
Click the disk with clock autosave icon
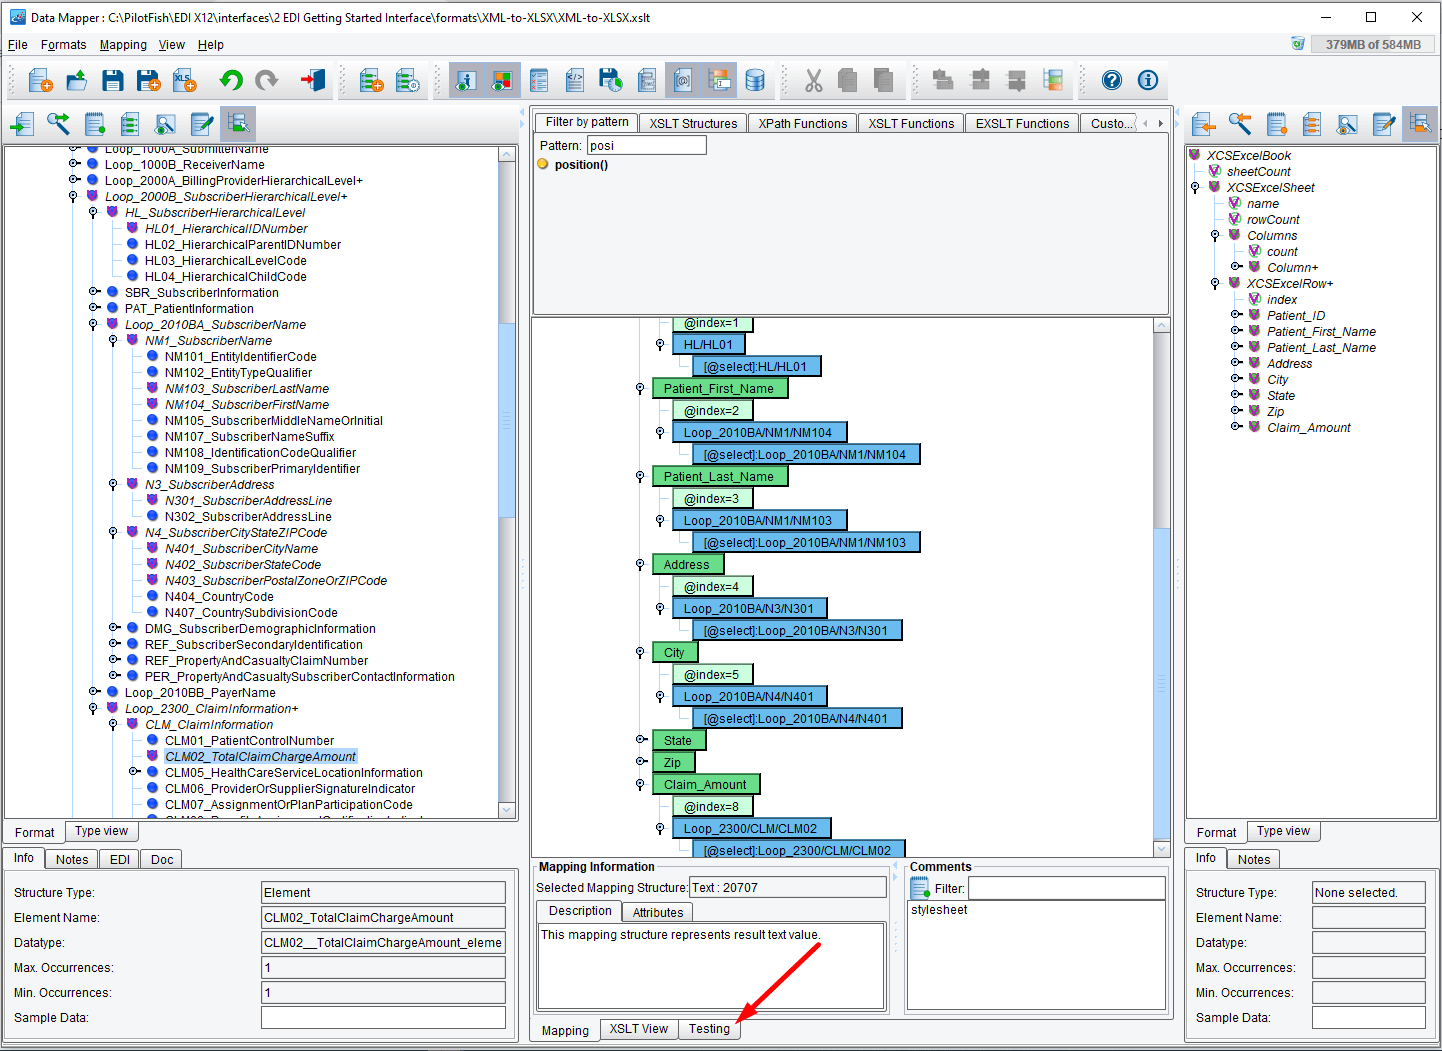pyautogui.click(x=611, y=81)
